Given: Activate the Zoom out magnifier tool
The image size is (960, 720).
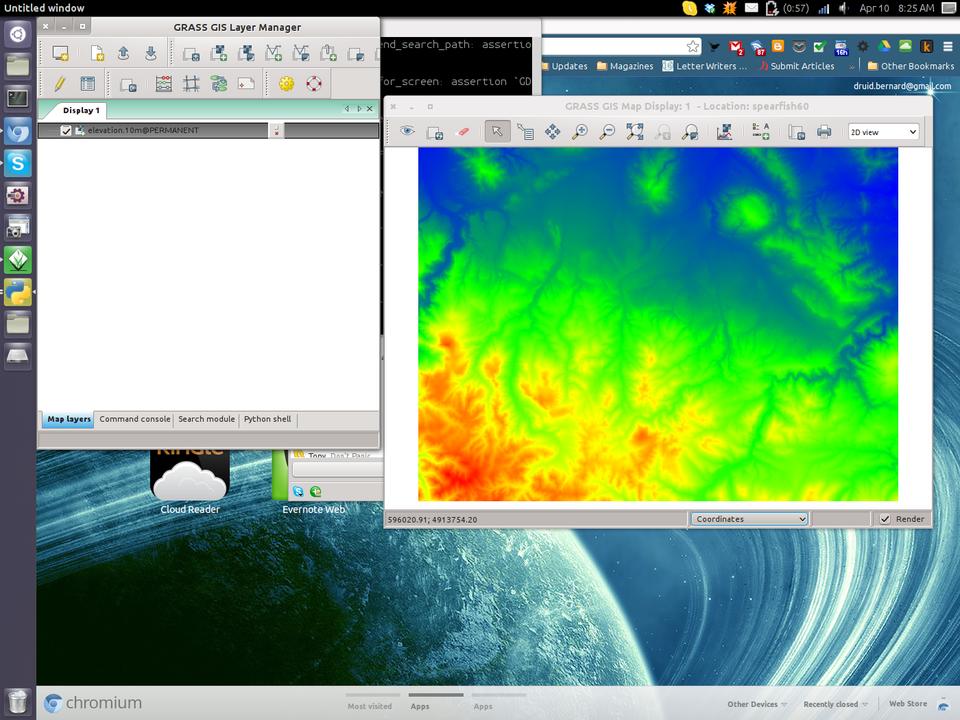Looking at the screenshot, I should click(x=606, y=131).
